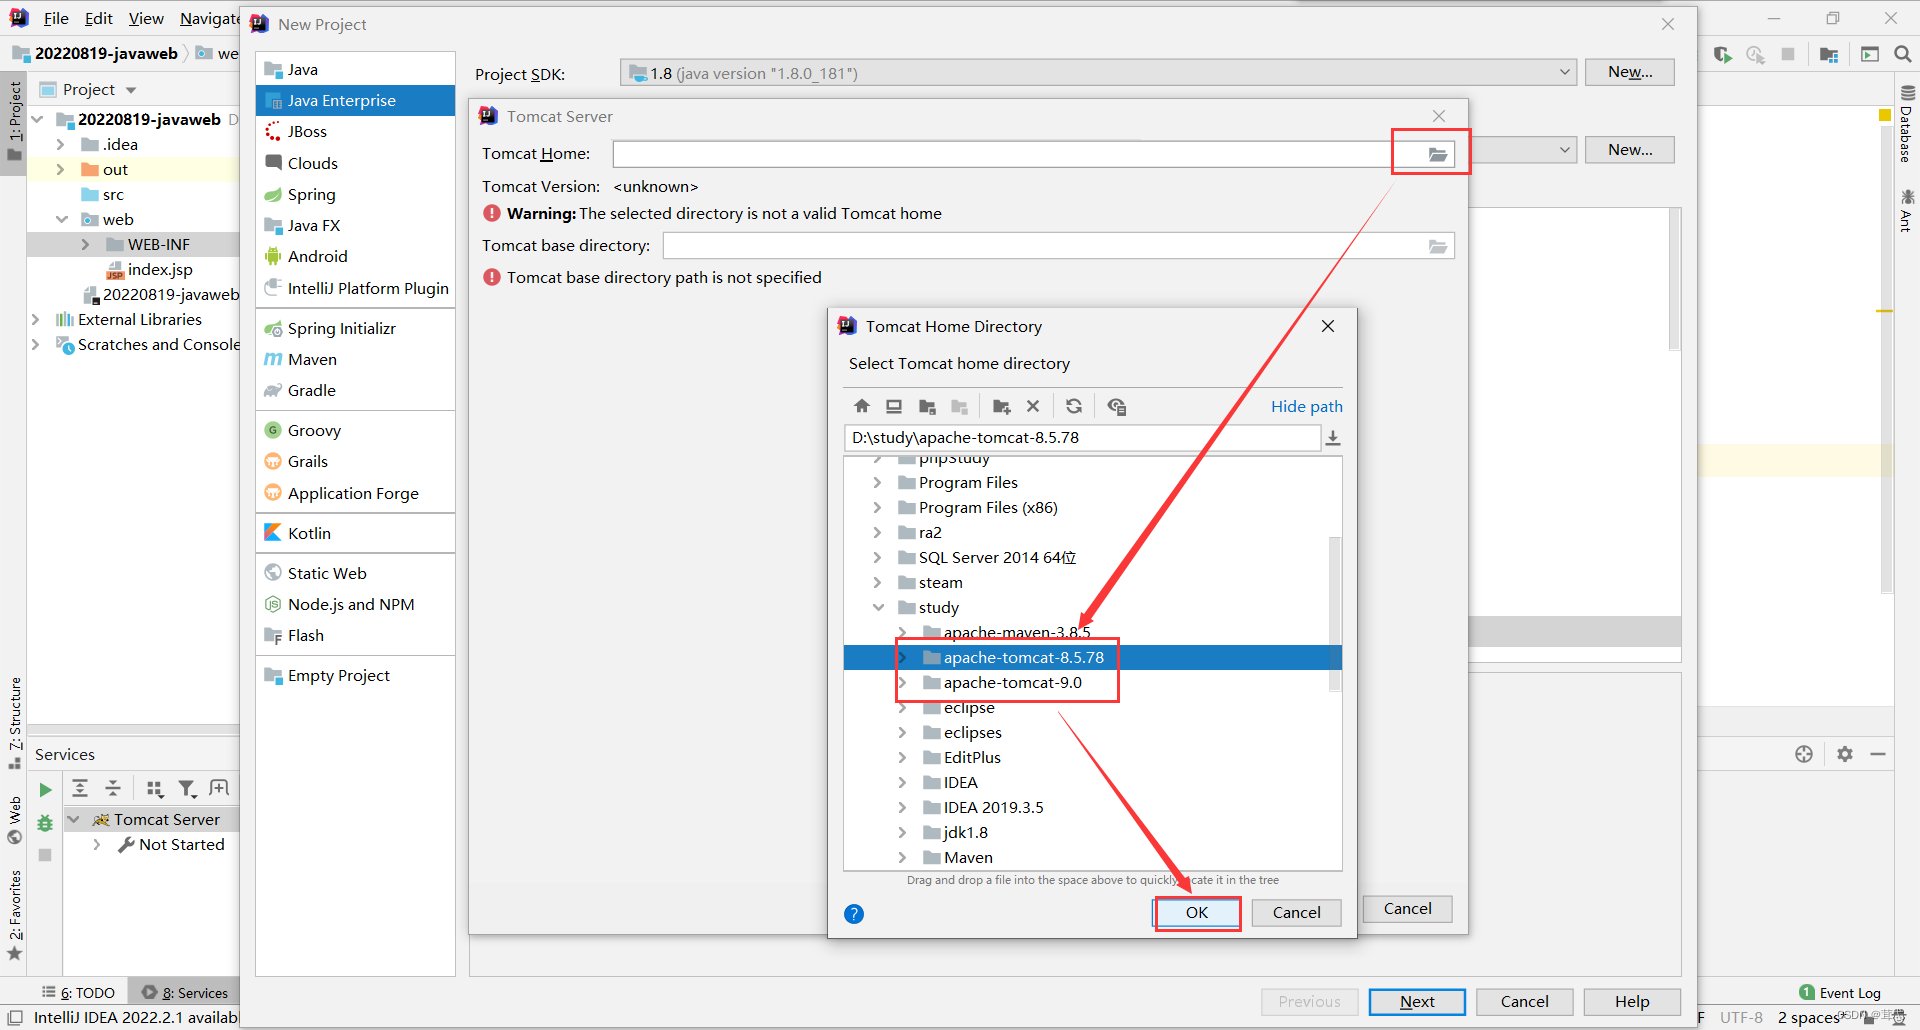Click Help in New Project wizard

click(1632, 1001)
